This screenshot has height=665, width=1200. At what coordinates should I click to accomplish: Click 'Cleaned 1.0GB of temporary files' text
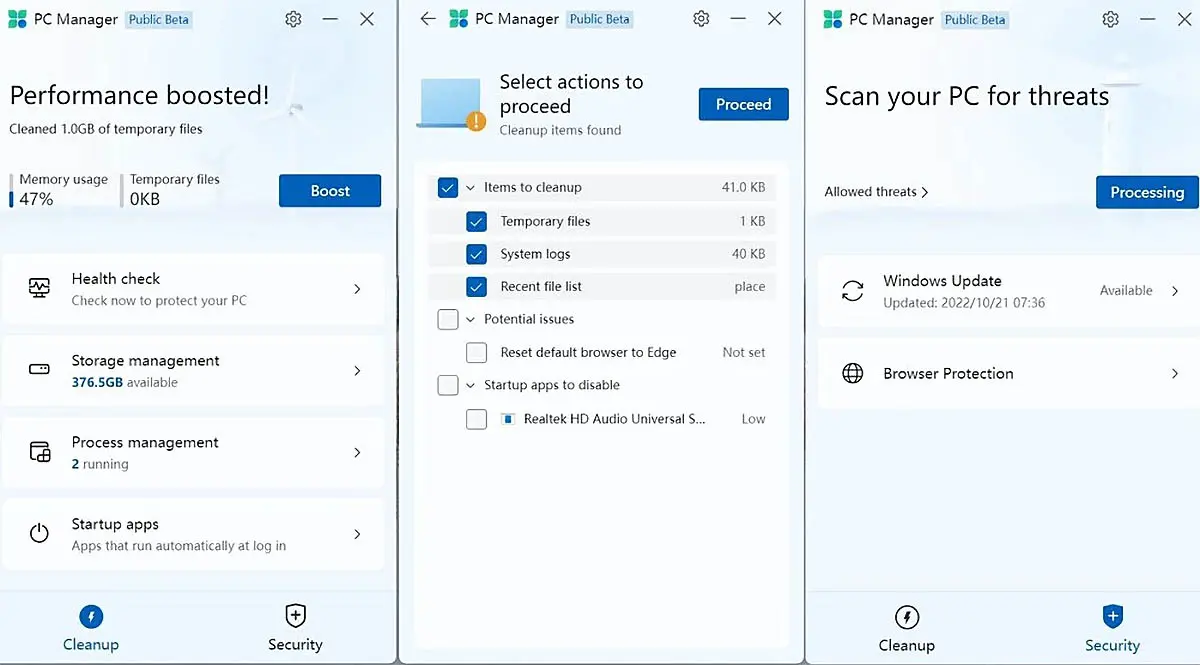click(106, 129)
